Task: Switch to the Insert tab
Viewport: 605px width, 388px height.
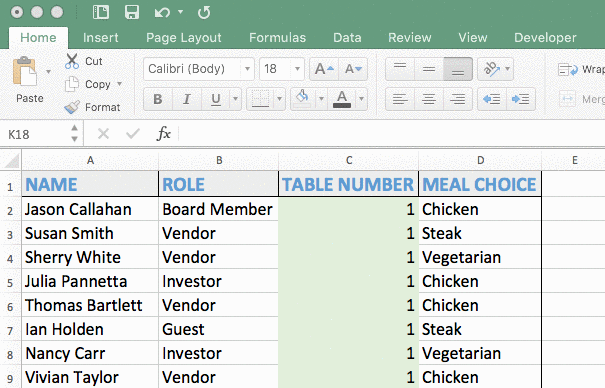Action: [x=100, y=37]
